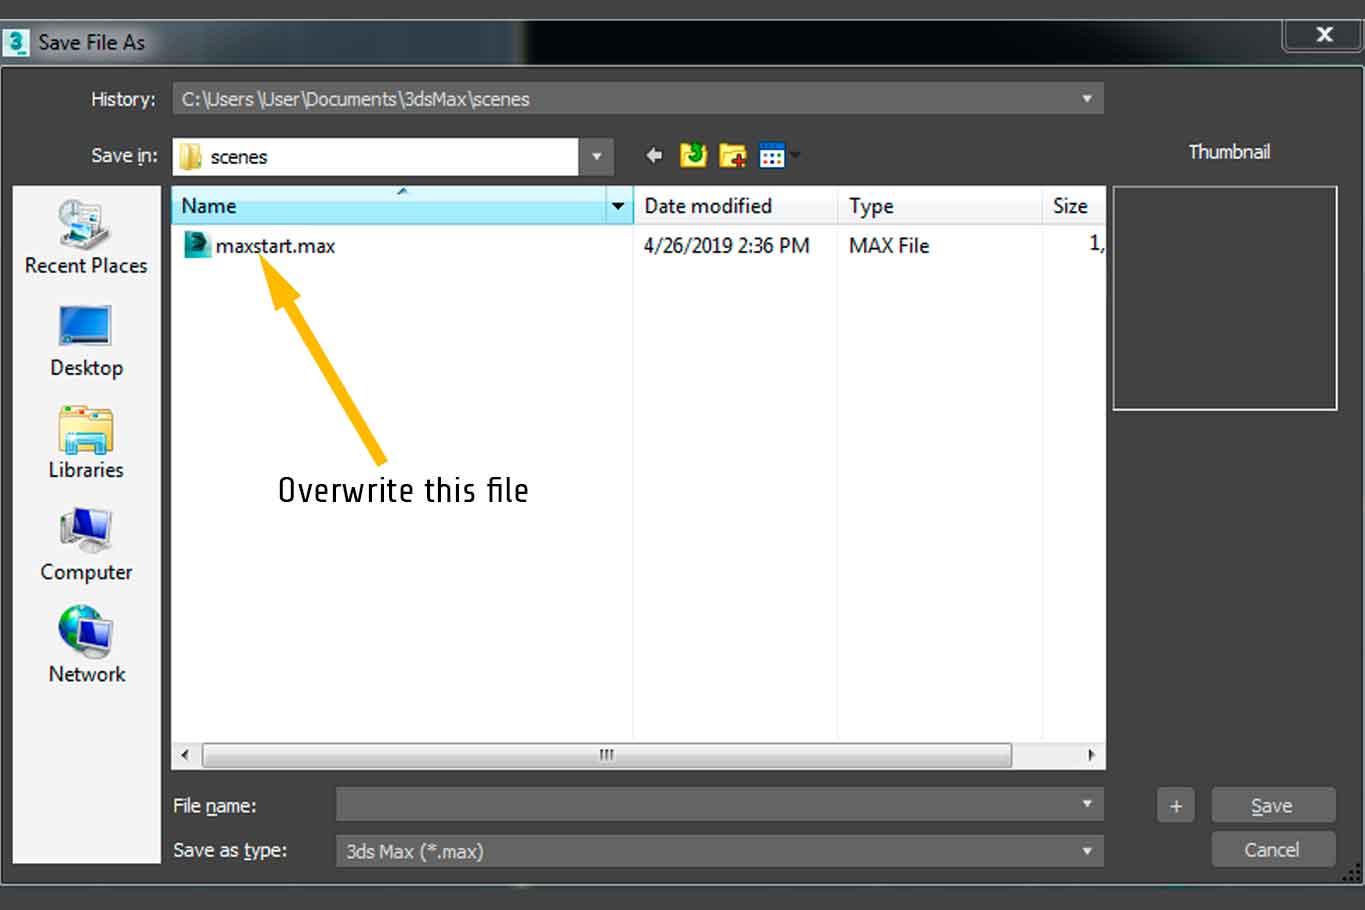
Task: Click the horizontal scrollbar thumb
Action: click(606, 755)
